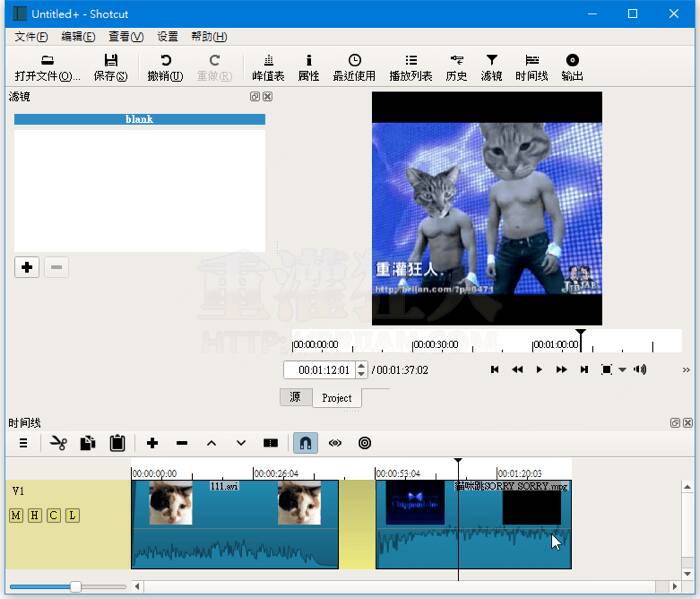Viewport: 700px width, 599px height.
Task: Split clip at the playhead icon
Action: coord(271,443)
